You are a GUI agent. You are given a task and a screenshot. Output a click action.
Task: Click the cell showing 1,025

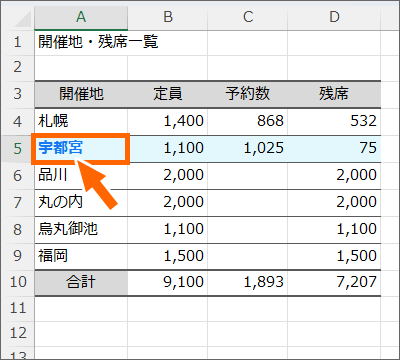[248, 149]
